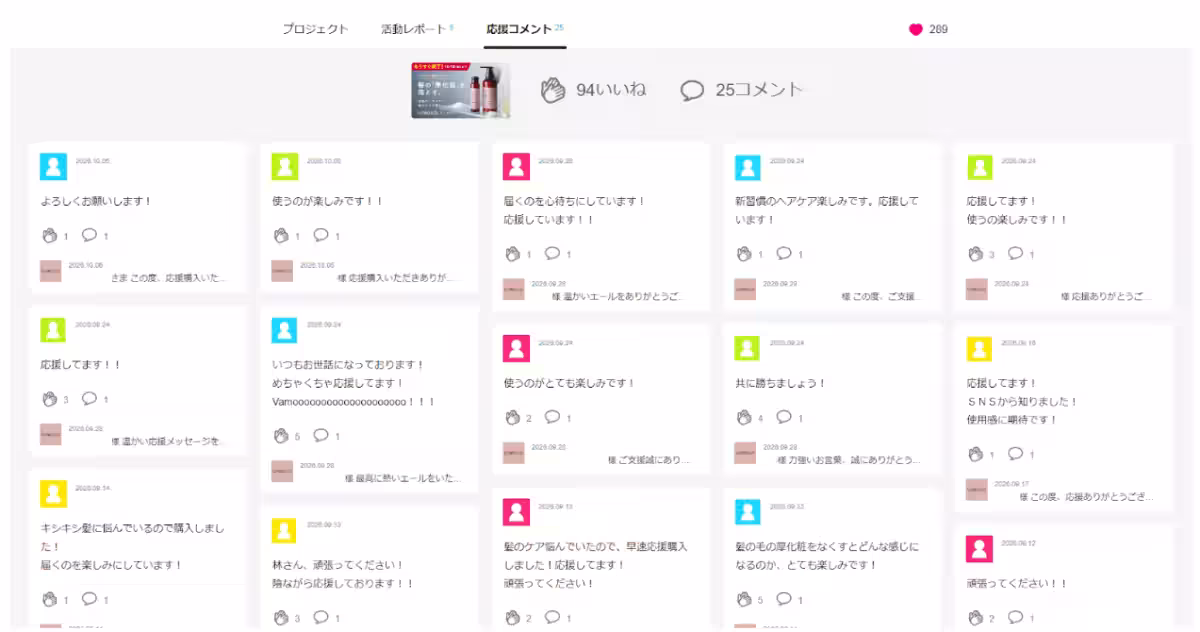This screenshot has width=1200, height=632.
Task: Click the green avatar on the 共に勝ちましょう！ card
Action: point(748,348)
